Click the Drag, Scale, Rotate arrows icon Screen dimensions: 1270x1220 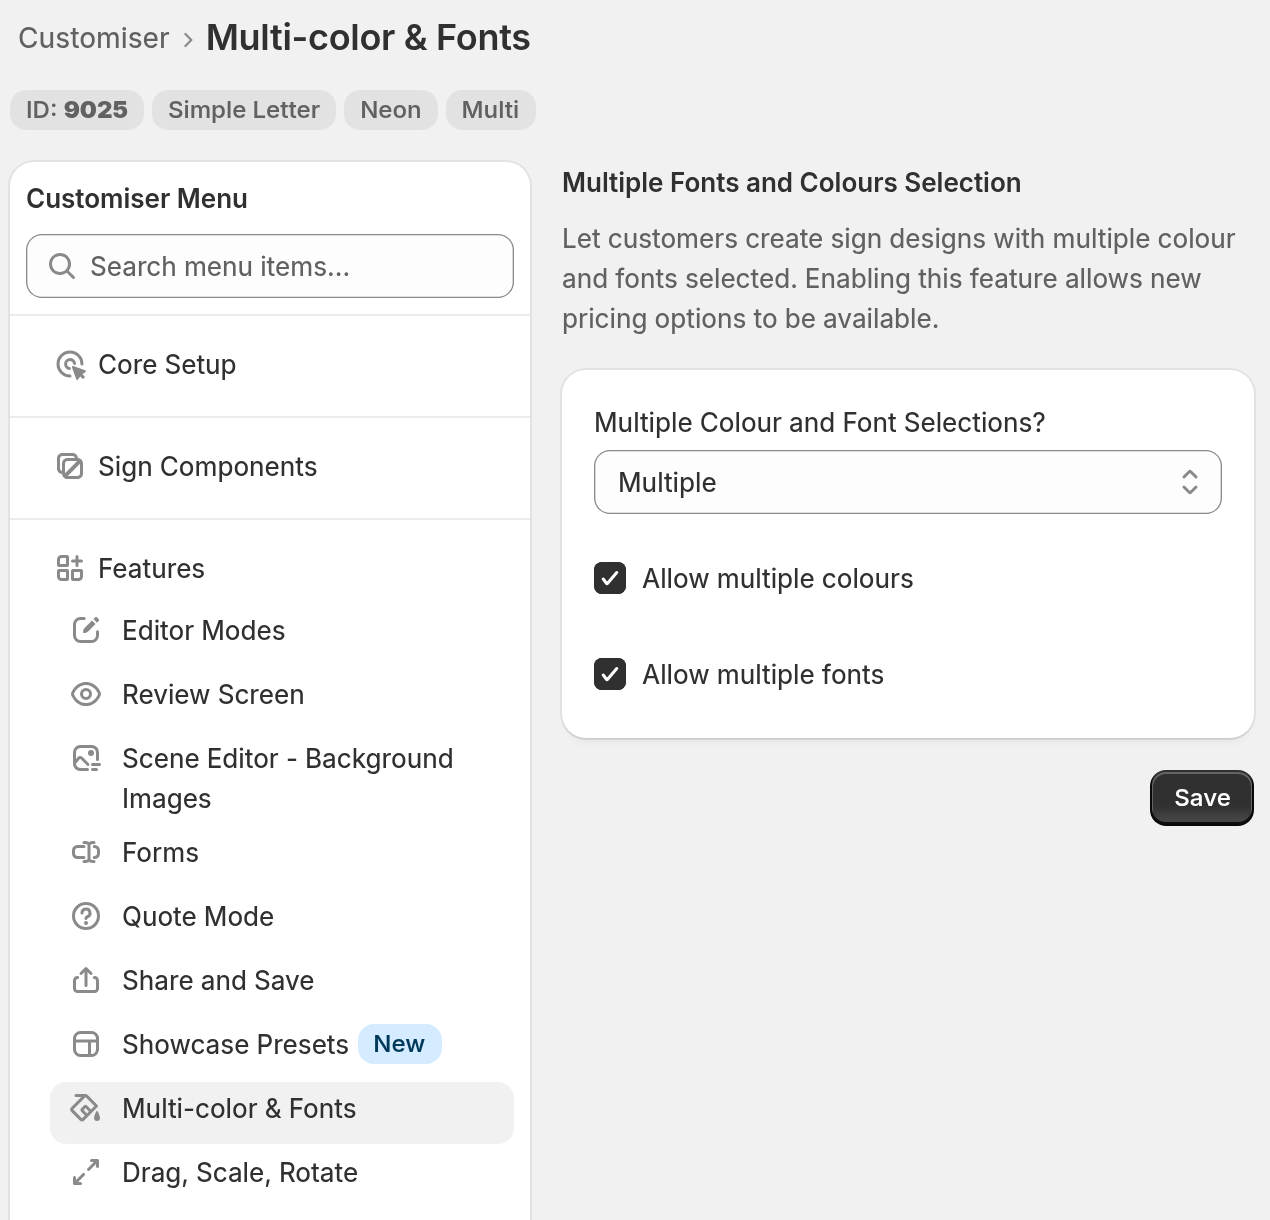[x=86, y=1172]
